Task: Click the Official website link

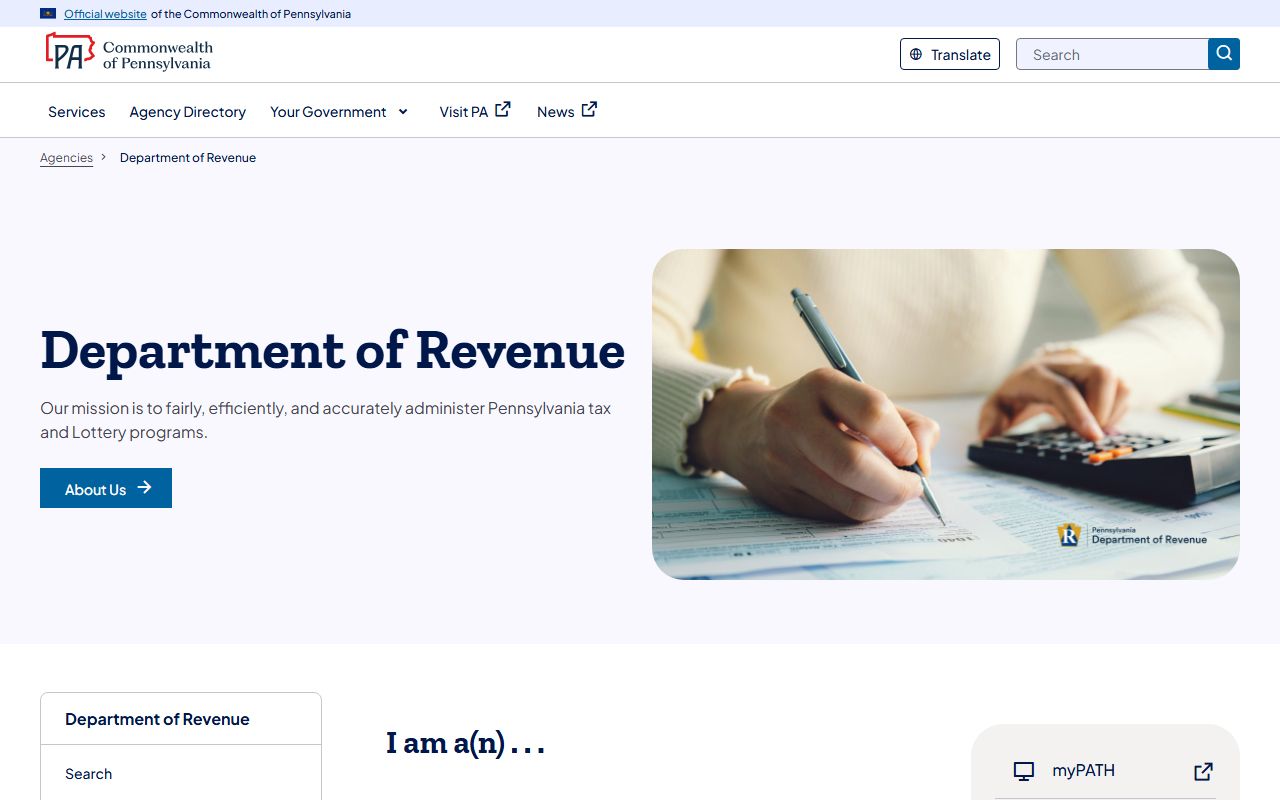Action: click(x=105, y=14)
